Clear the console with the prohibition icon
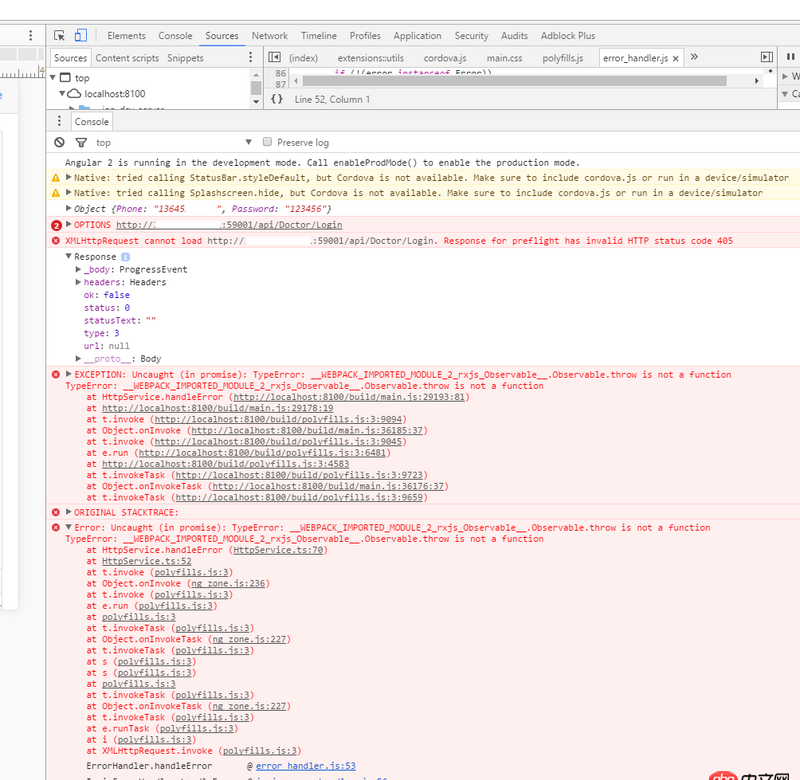Viewport: 800px width, 780px height. pyautogui.click(x=59, y=143)
